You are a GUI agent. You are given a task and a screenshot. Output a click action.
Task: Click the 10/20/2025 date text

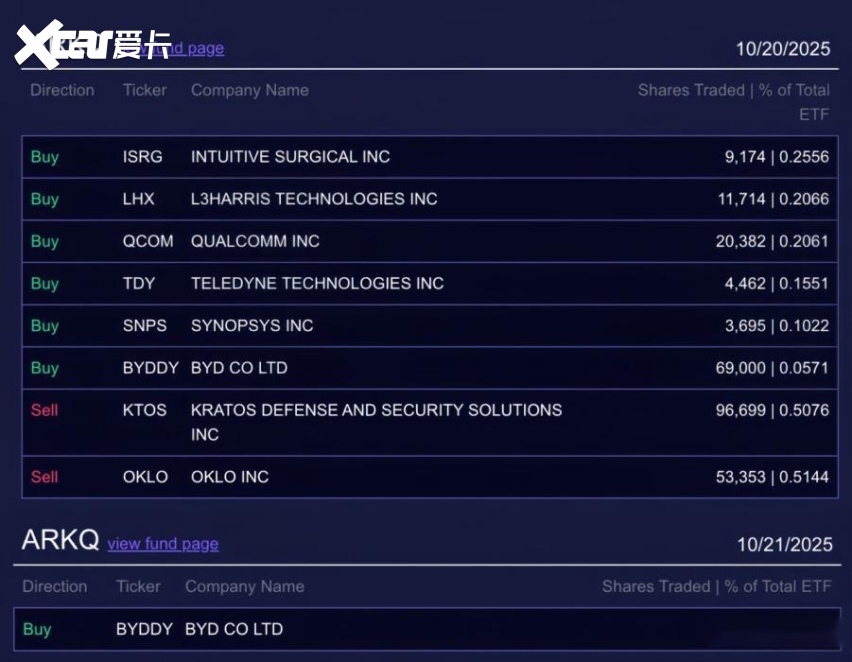(x=783, y=49)
